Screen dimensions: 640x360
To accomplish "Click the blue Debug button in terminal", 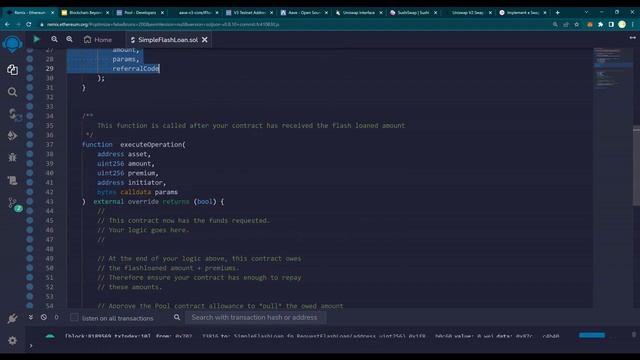I will point(592,335).
